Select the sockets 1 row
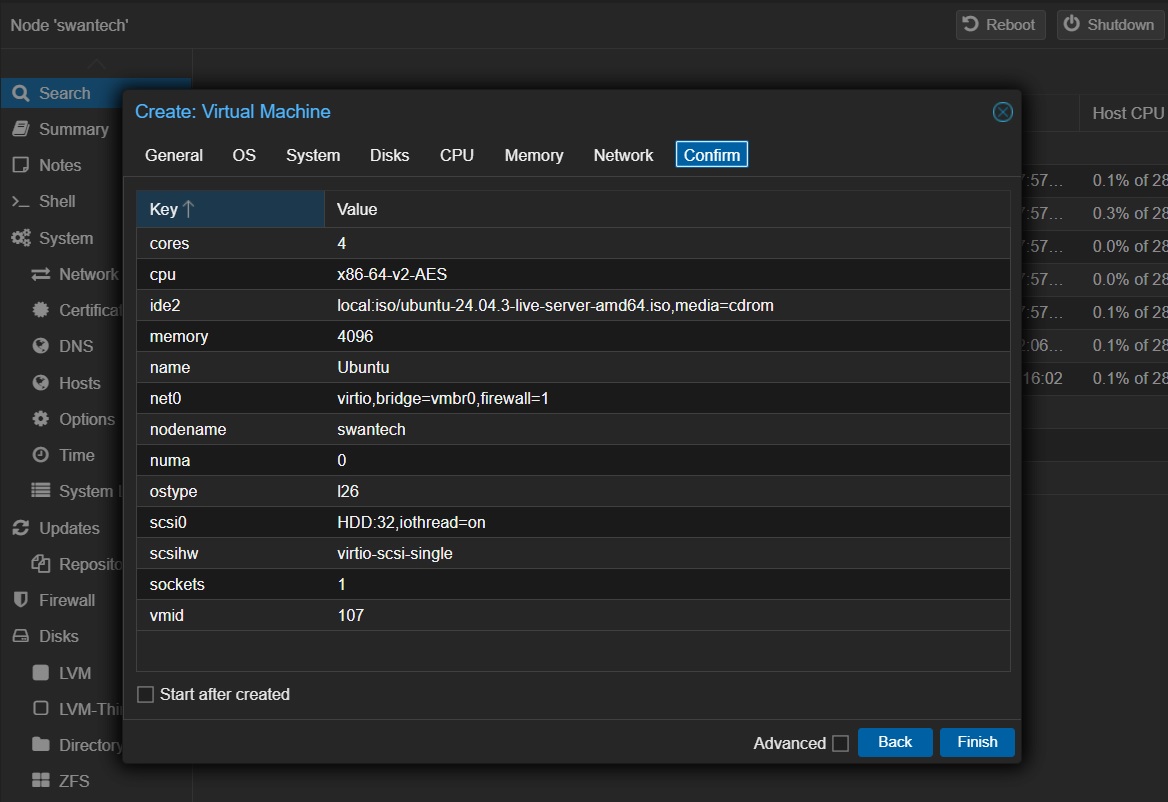Image resolution: width=1168 pixels, height=802 pixels. pyautogui.click(x=573, y=585)
